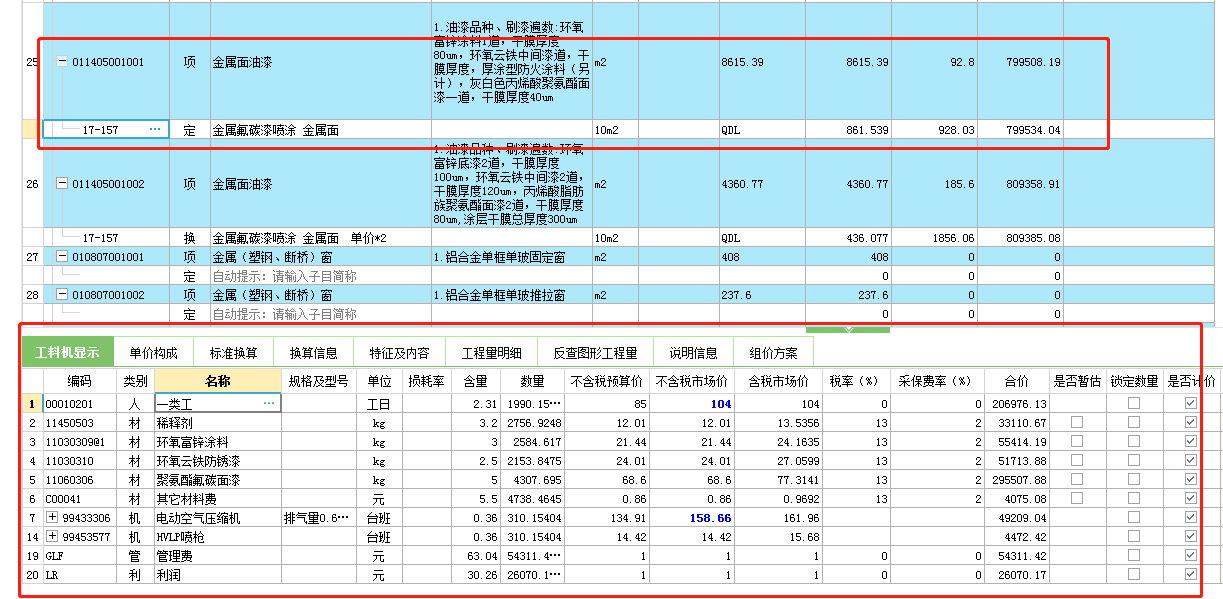The height and width of the screenshot is (599, 1223).
Task: Expand the 99433306 电动空气压缩机 row
Action: (53, 518)
